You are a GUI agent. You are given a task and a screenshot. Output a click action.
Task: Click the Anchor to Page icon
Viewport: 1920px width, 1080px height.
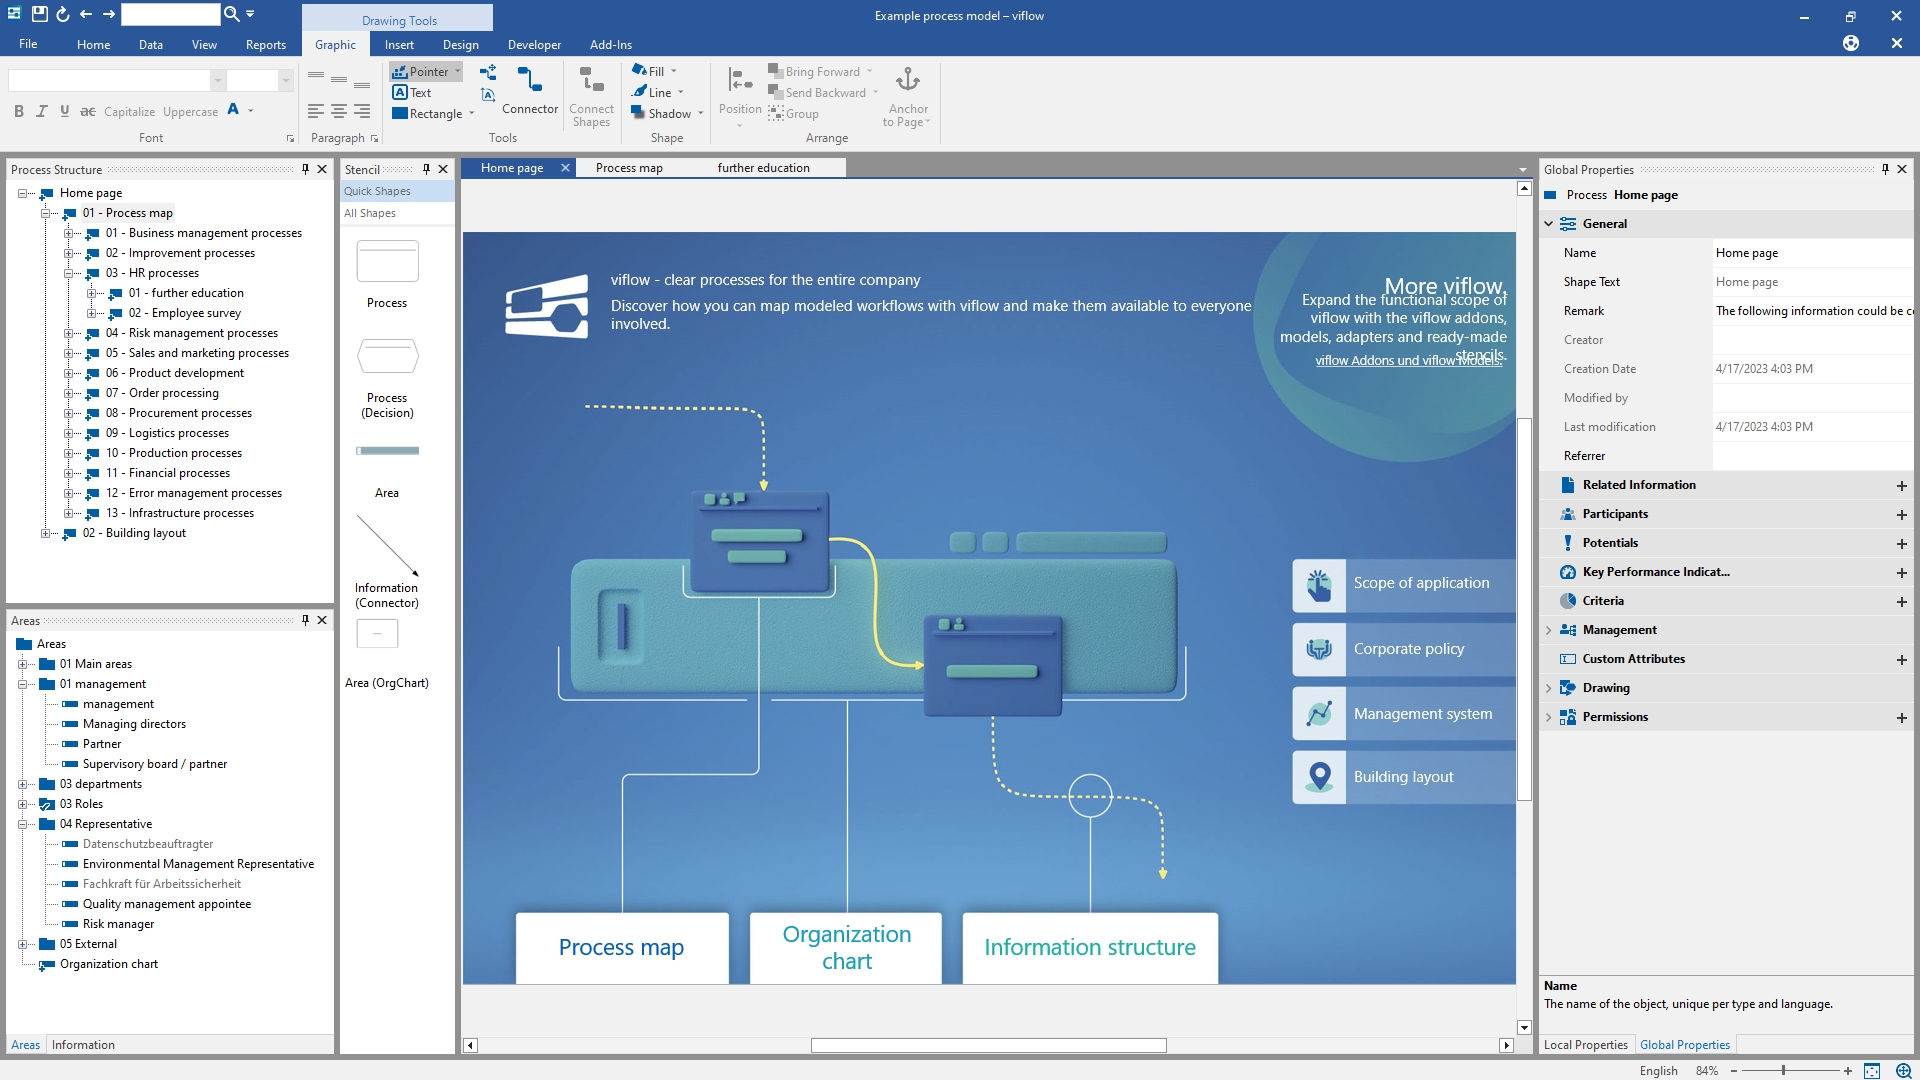point(907,80)
